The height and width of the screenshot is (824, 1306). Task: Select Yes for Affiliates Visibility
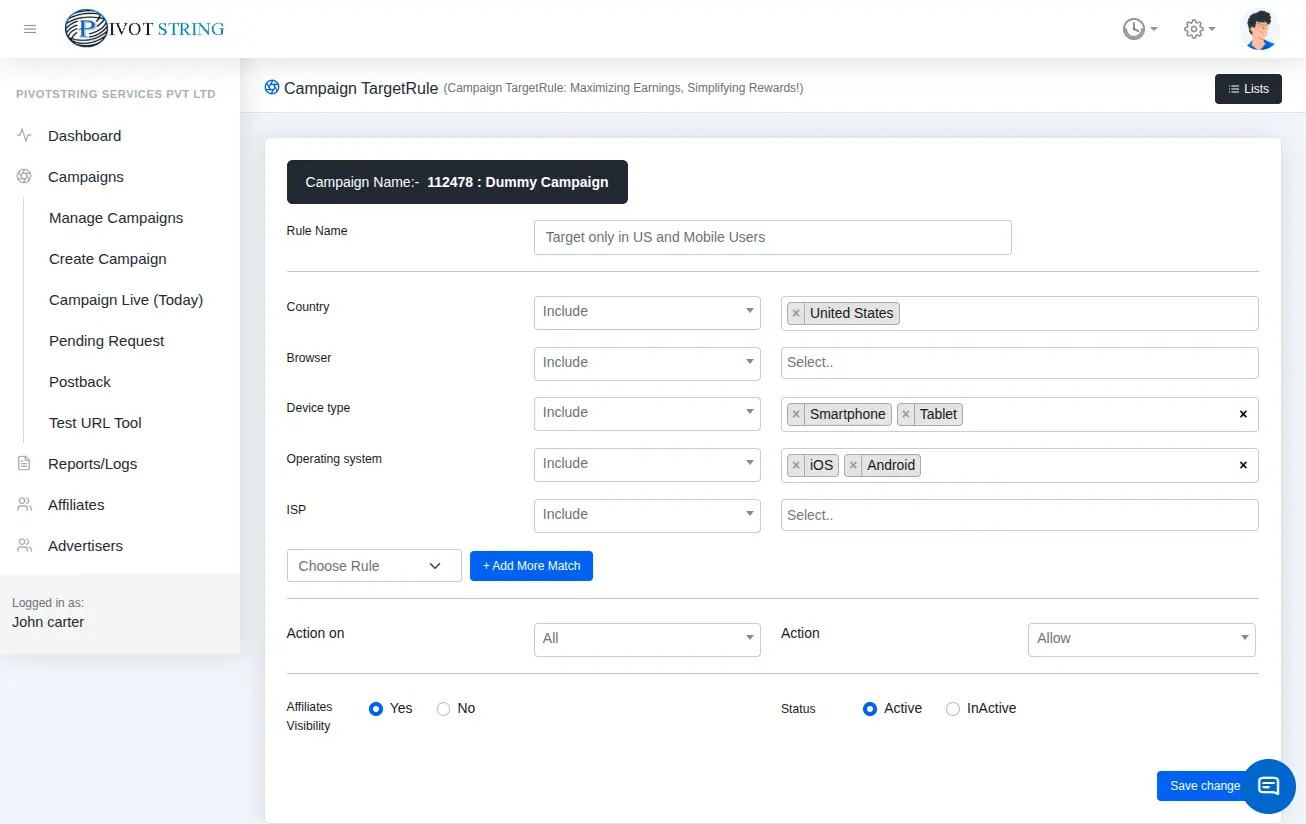[x=376, y=708]
